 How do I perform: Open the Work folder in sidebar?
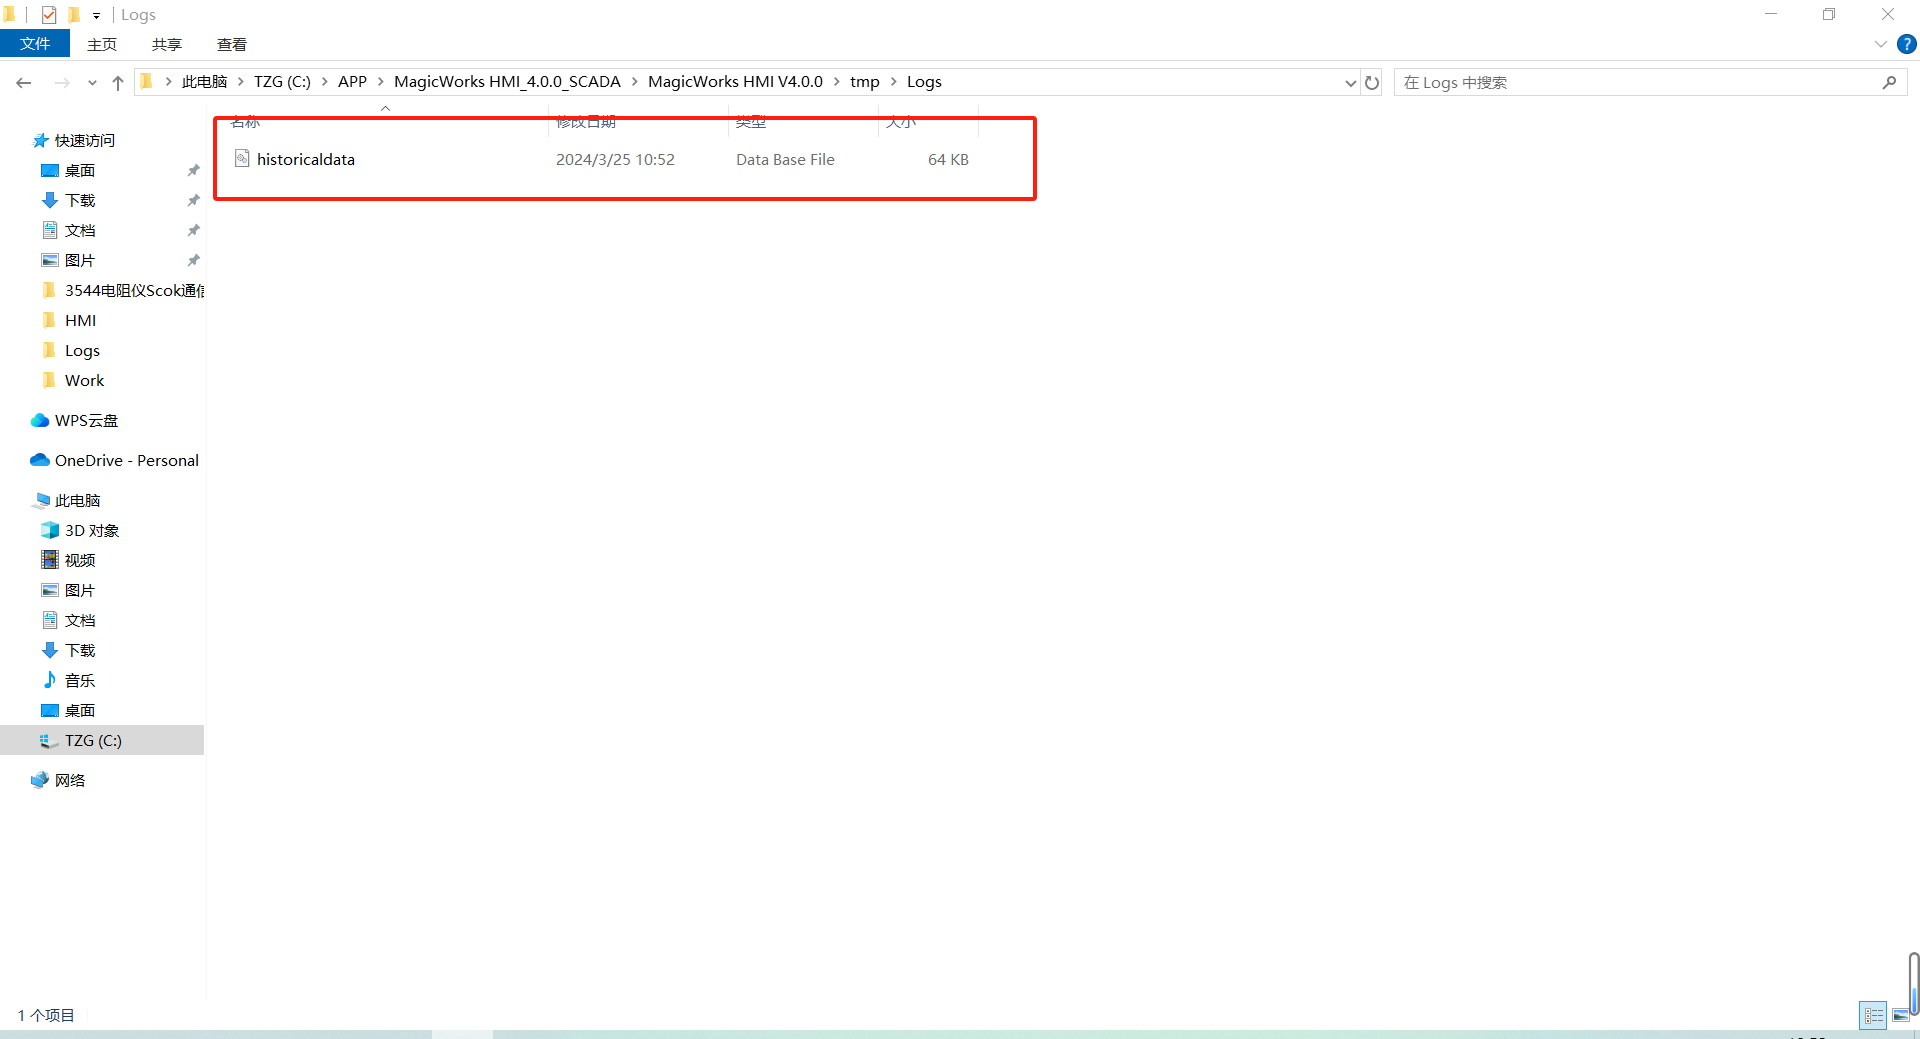coord(84,381)
